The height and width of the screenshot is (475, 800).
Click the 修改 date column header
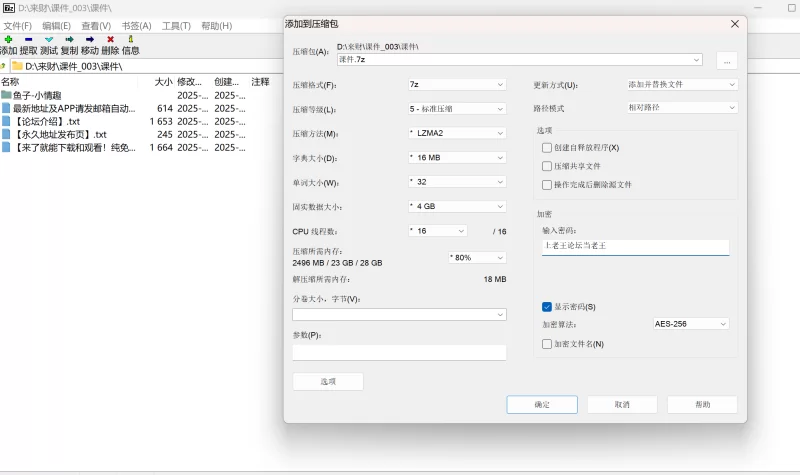coord(189,82)
